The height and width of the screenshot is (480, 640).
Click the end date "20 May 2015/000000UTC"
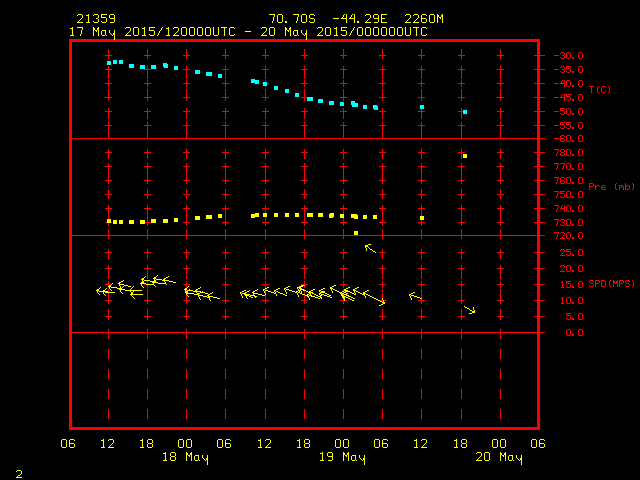coord(344,32)
